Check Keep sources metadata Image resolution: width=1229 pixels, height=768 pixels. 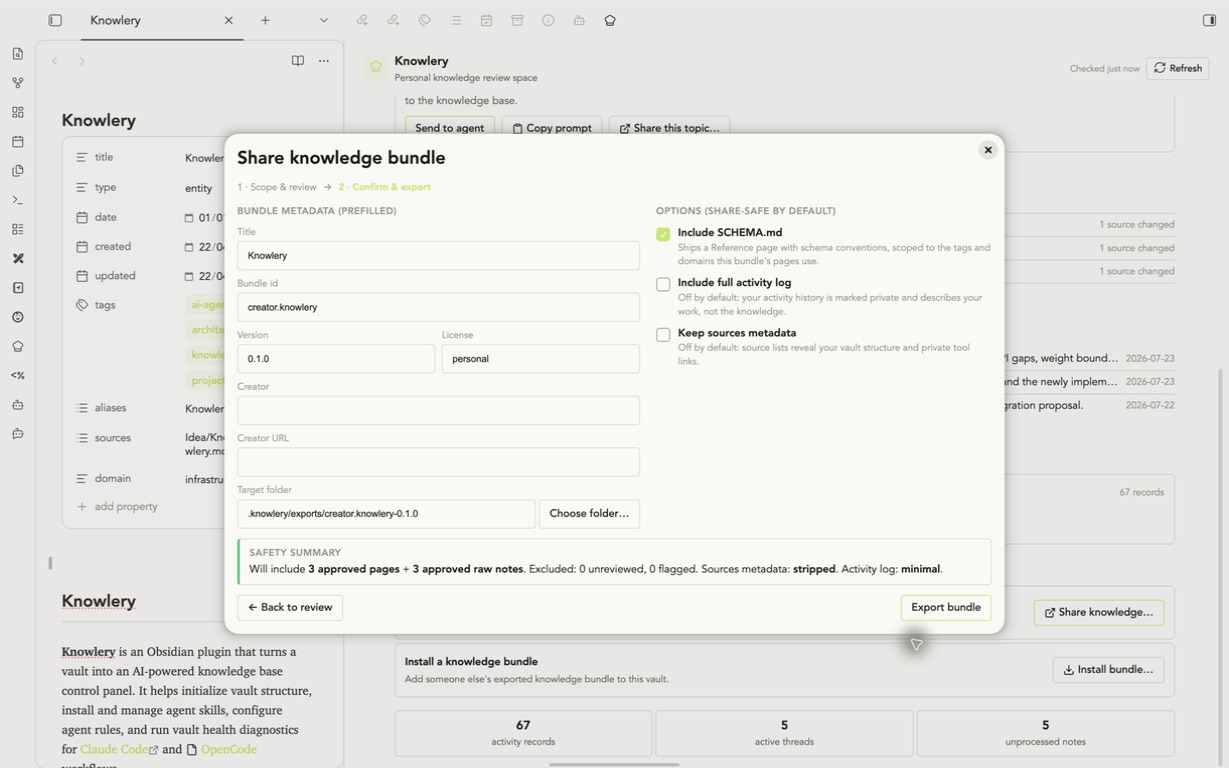pyautogui.click(x=663, y=335)
